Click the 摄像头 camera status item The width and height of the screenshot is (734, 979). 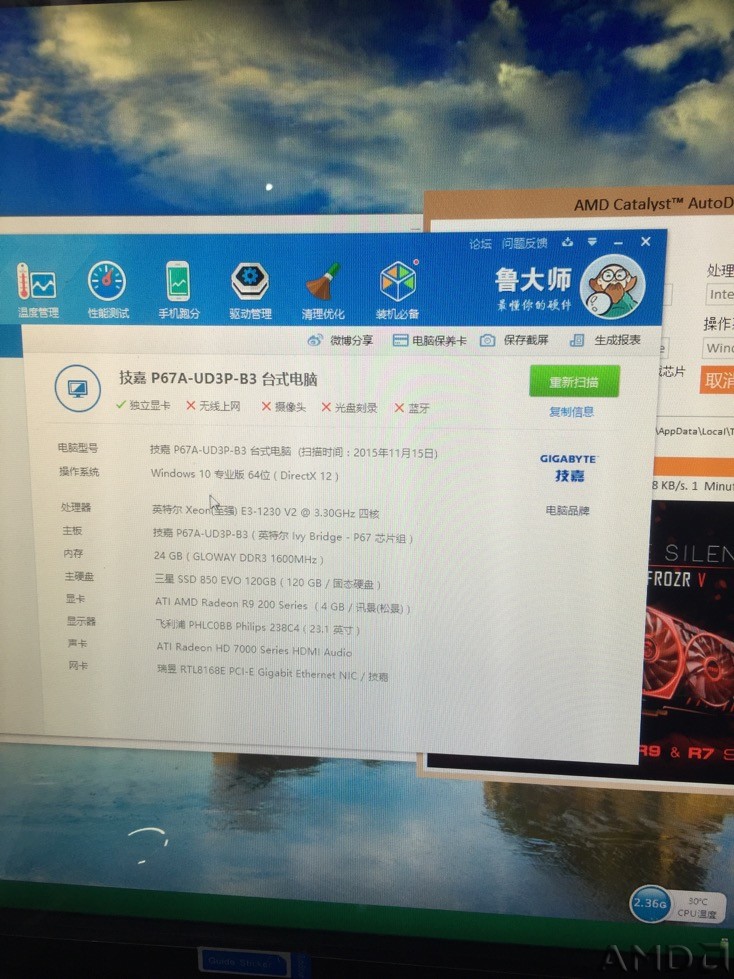(x=283, y=407)
